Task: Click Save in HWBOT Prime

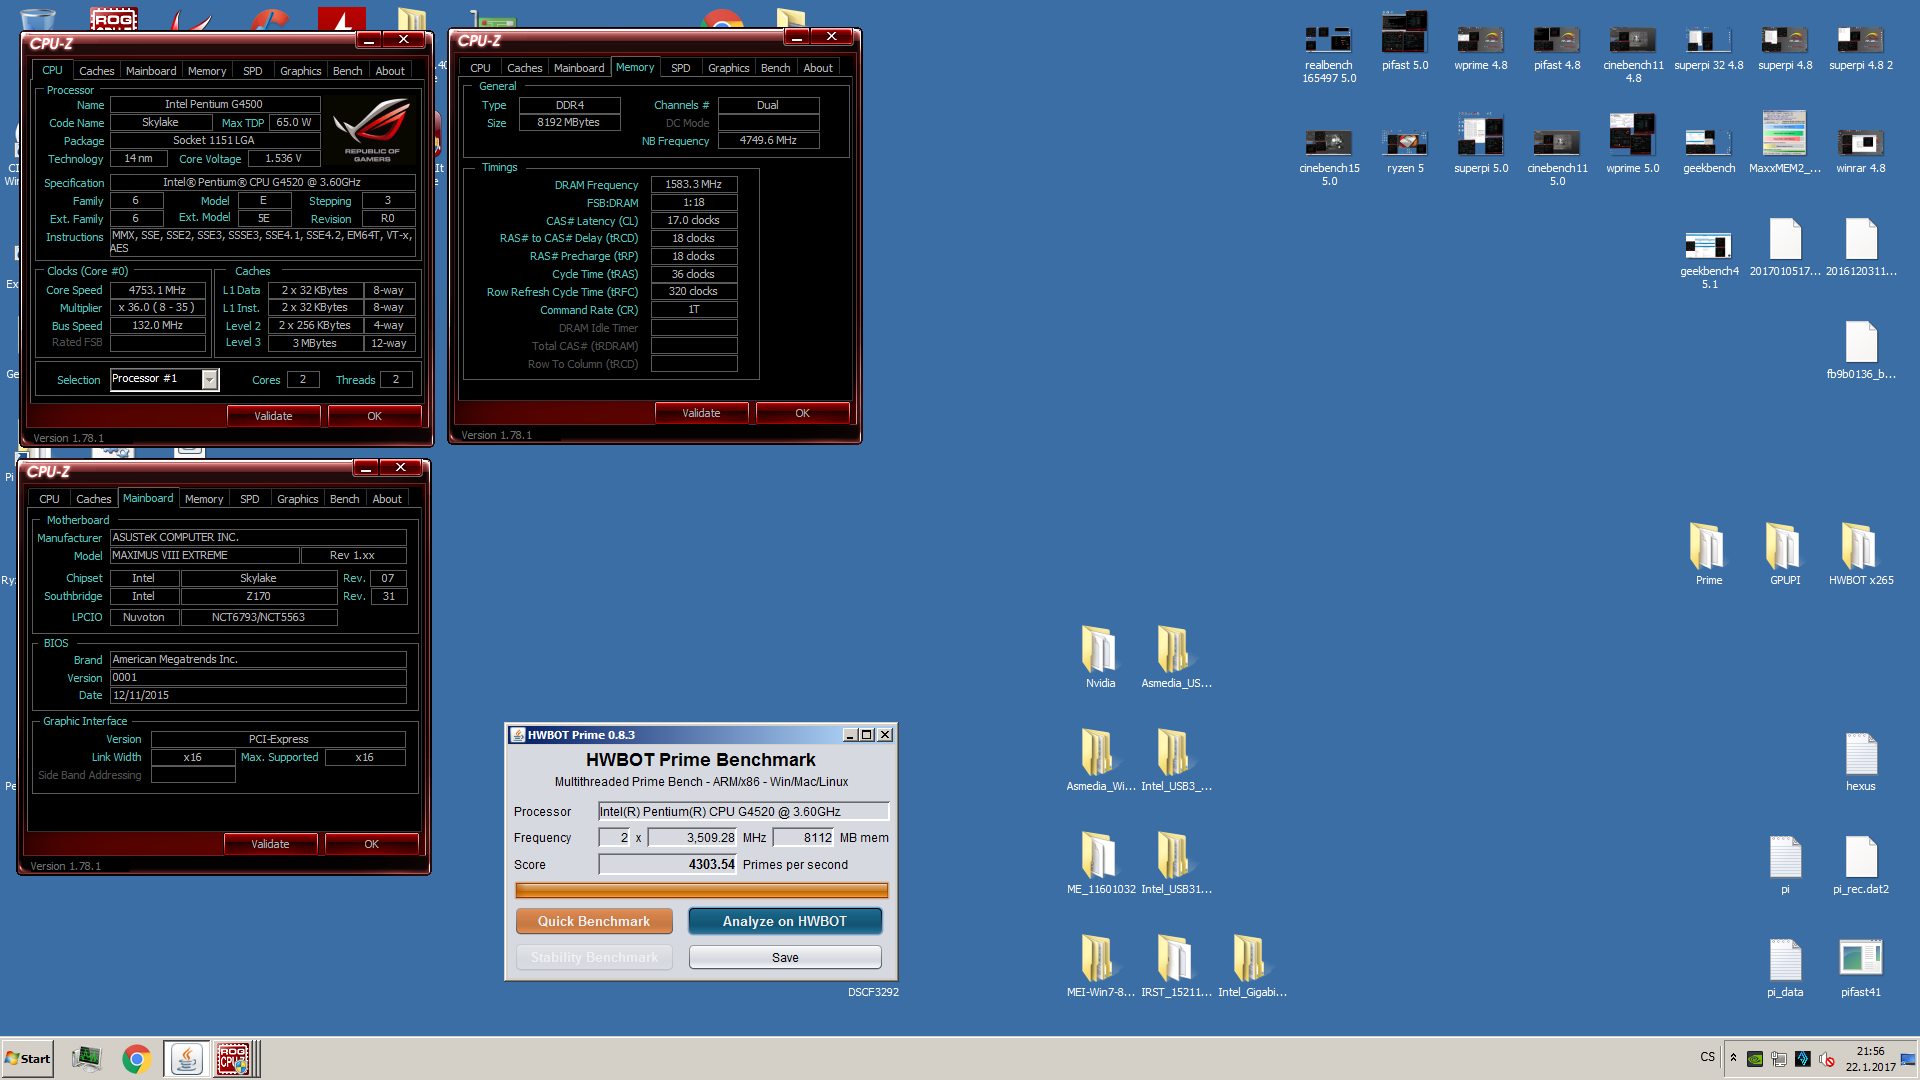Action: click(x=785, y=957)
